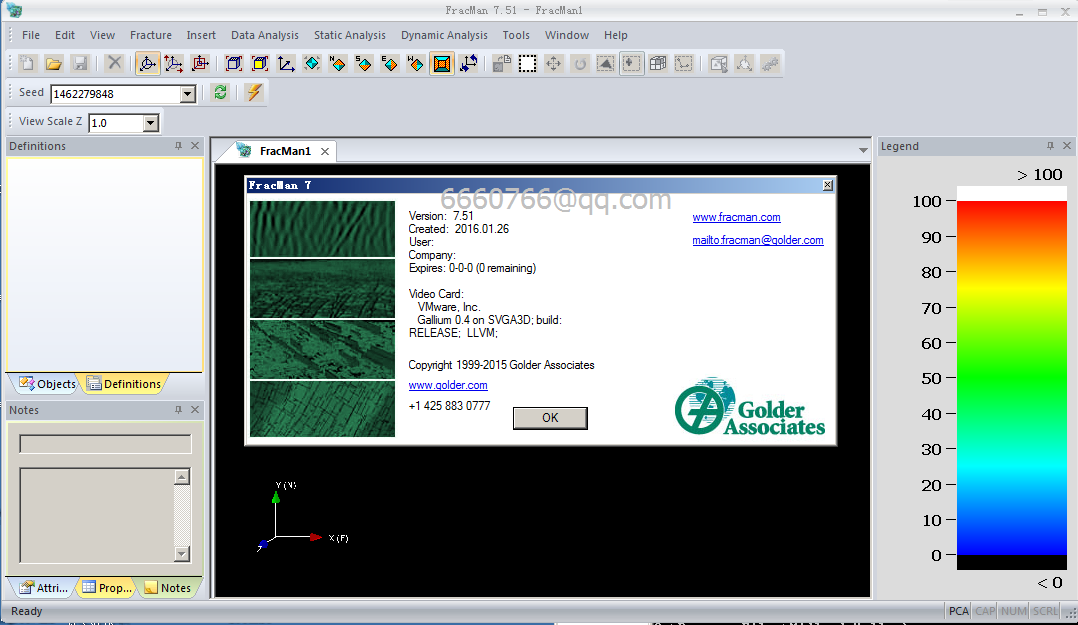Click the axes tool with red arrows
The image size is (1078, 625).
(x=173, y=64)
